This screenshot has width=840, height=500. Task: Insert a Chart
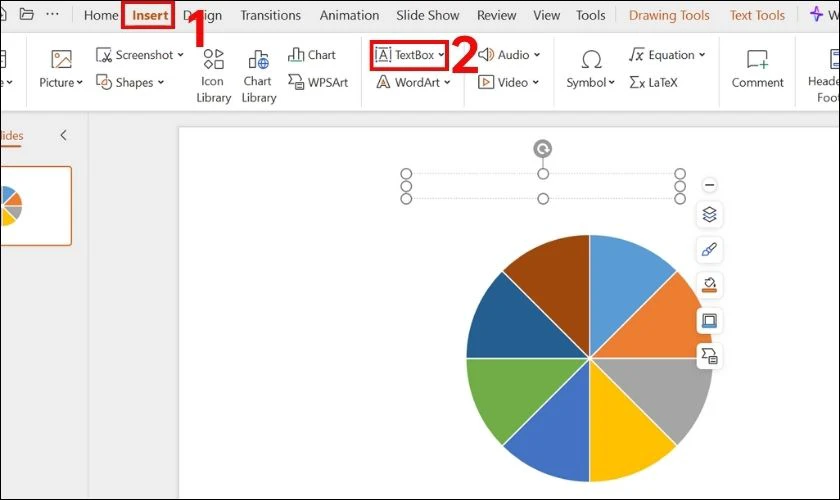coord(312,55)
